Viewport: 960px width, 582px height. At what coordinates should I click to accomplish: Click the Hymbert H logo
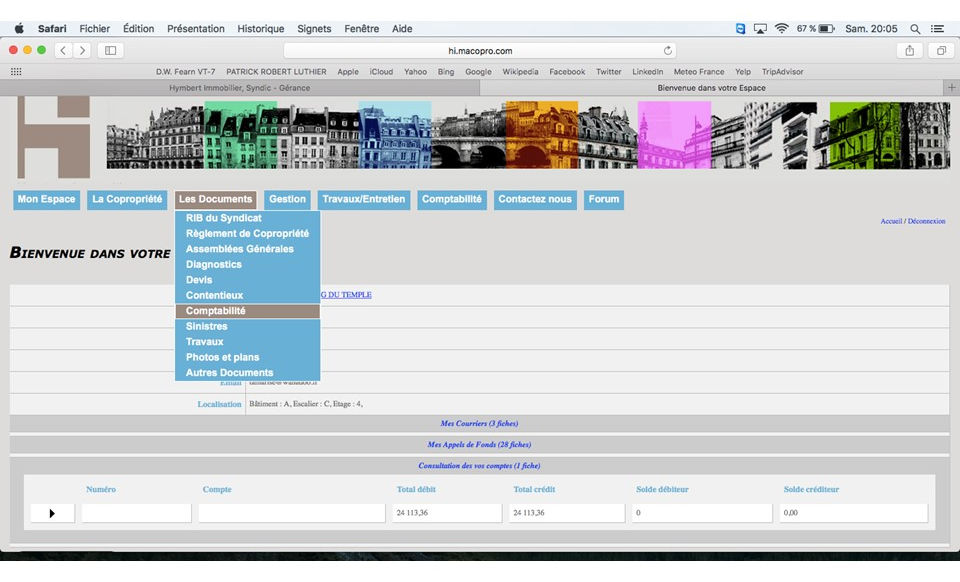tap(53, 137)
